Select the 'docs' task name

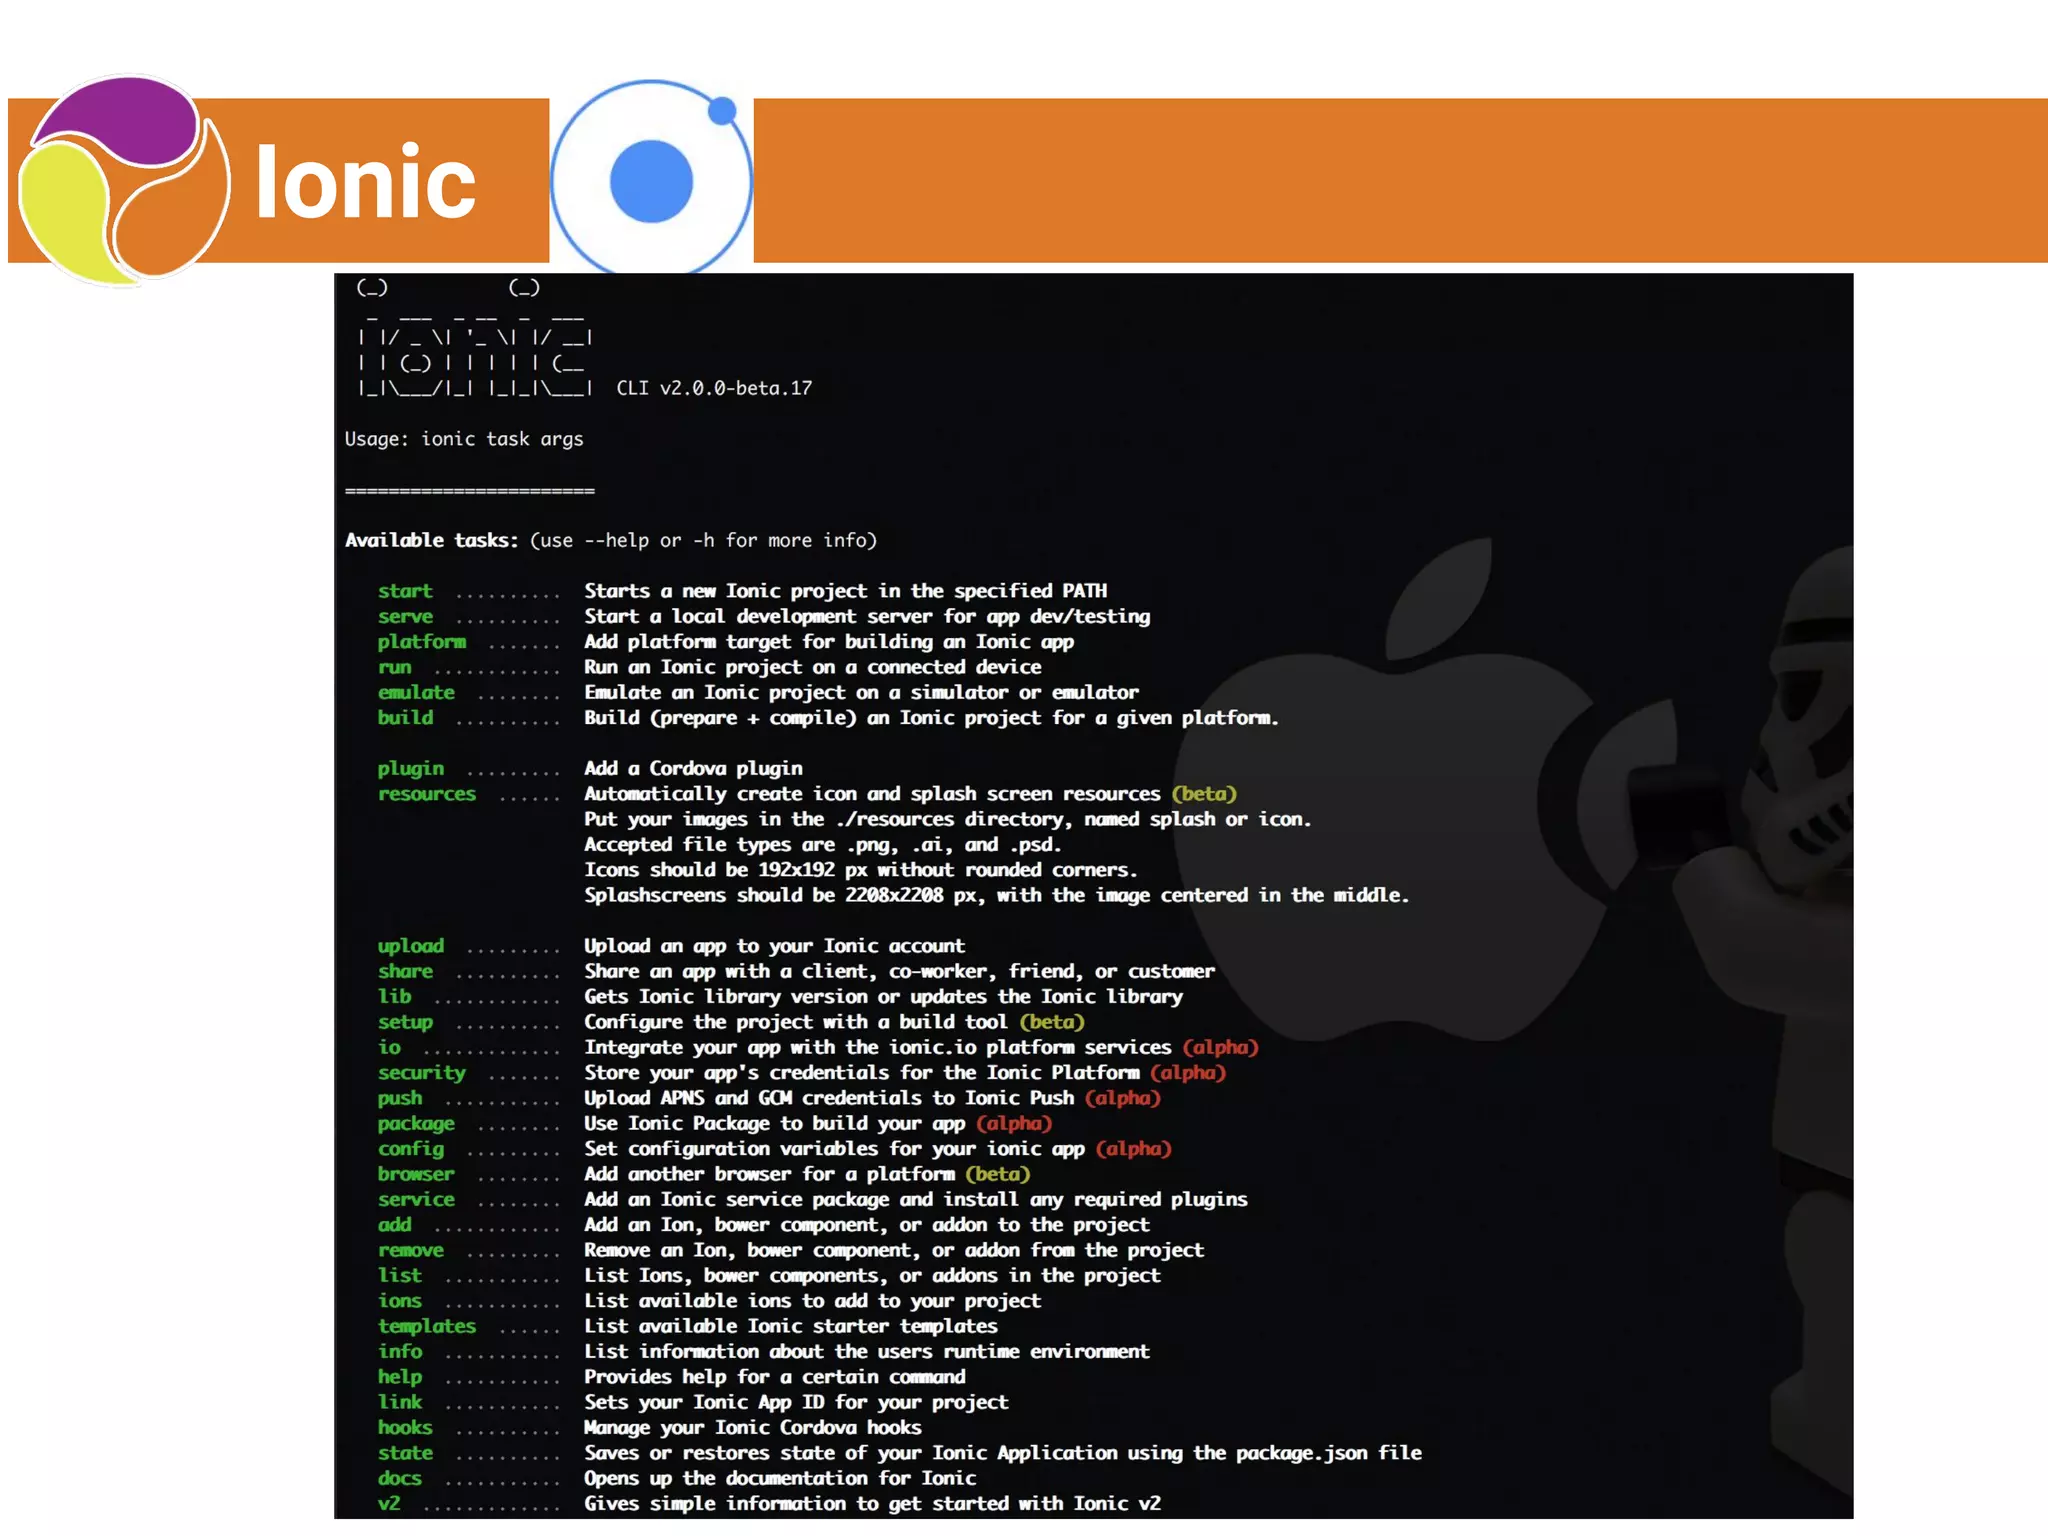(400, 1478)
